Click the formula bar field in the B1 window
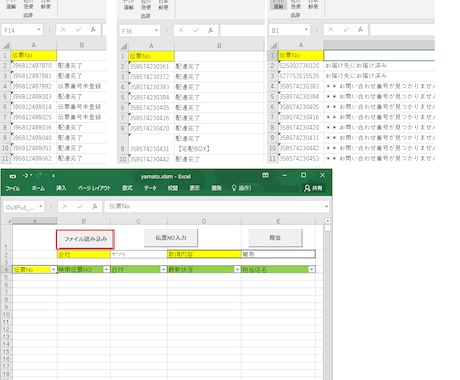This screenshot has width=460, height=380. (402, 30)
